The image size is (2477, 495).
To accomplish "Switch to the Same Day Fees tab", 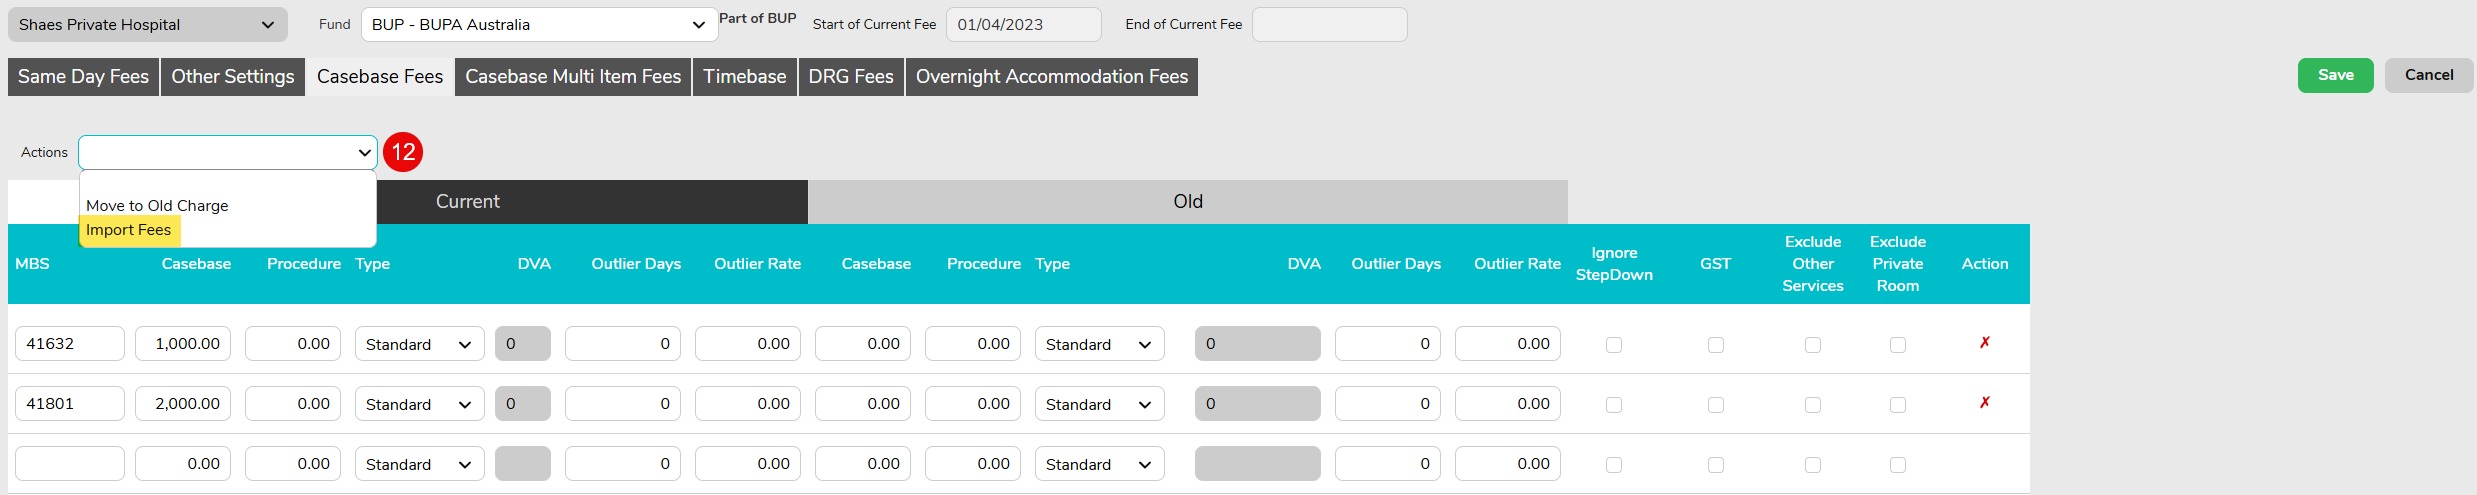I will [83, 77].
